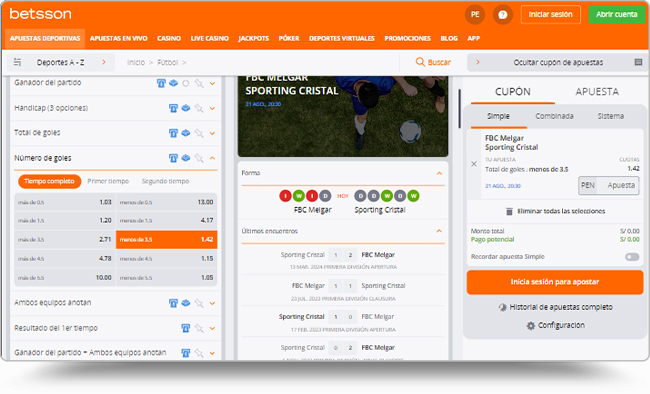Remove FBC Melgar selection with the X
650x394 pixels.
point(474,164)
